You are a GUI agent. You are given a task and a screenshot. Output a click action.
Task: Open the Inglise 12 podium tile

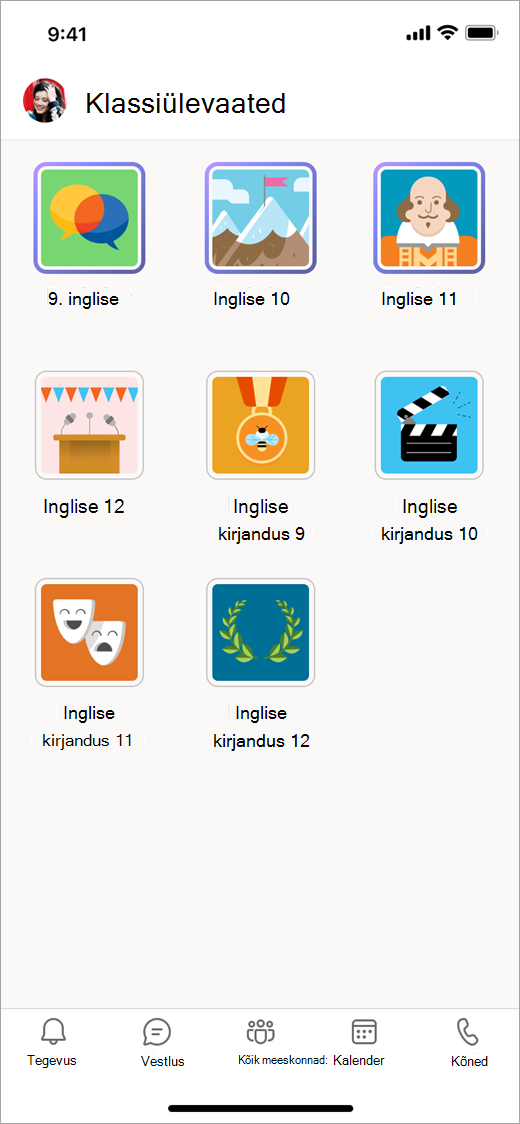[x=90, y=425]
